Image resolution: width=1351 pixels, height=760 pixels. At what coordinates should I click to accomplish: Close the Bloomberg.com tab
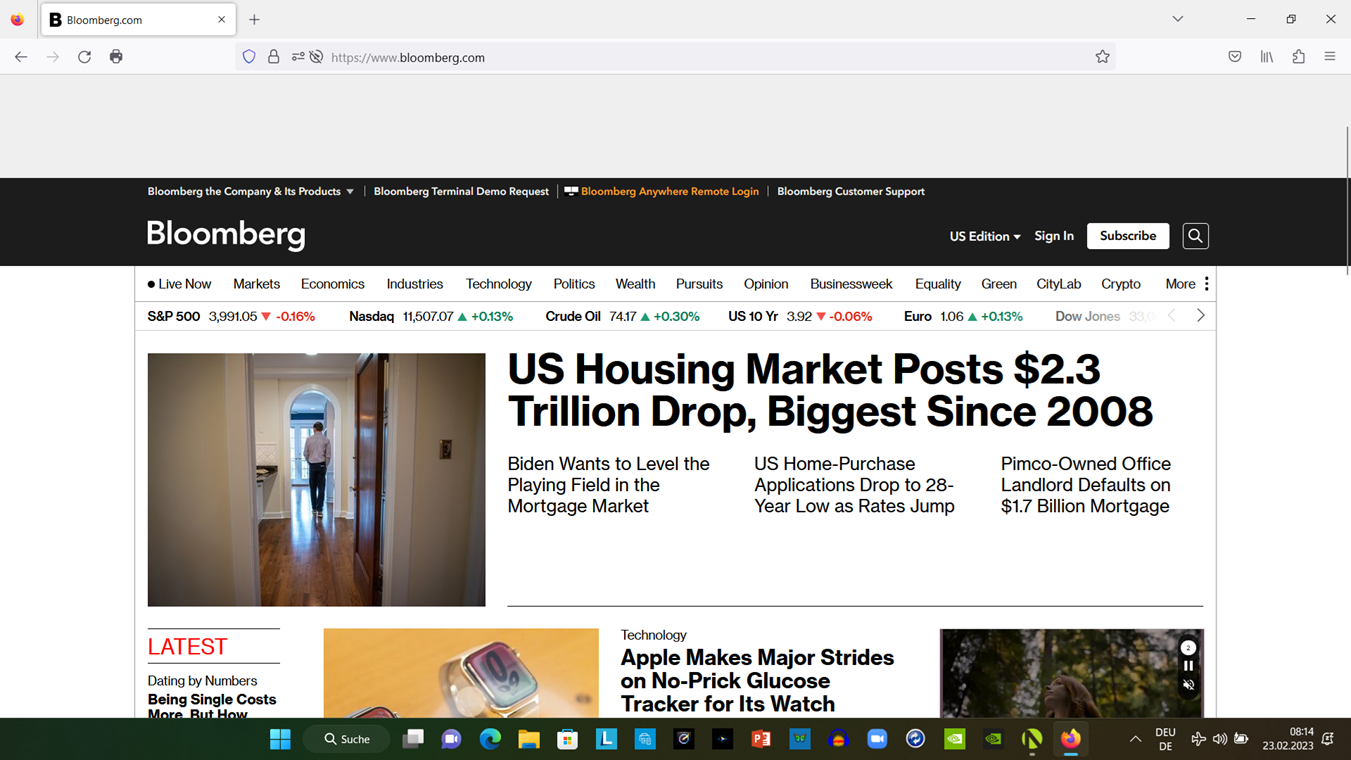point(221,19)
